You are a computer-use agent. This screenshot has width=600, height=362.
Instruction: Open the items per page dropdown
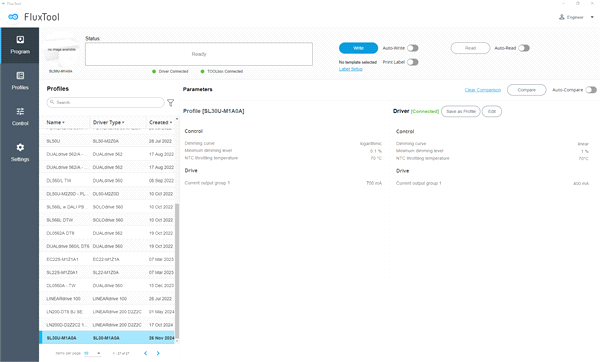pyautogui.click(x=92, y=353)
